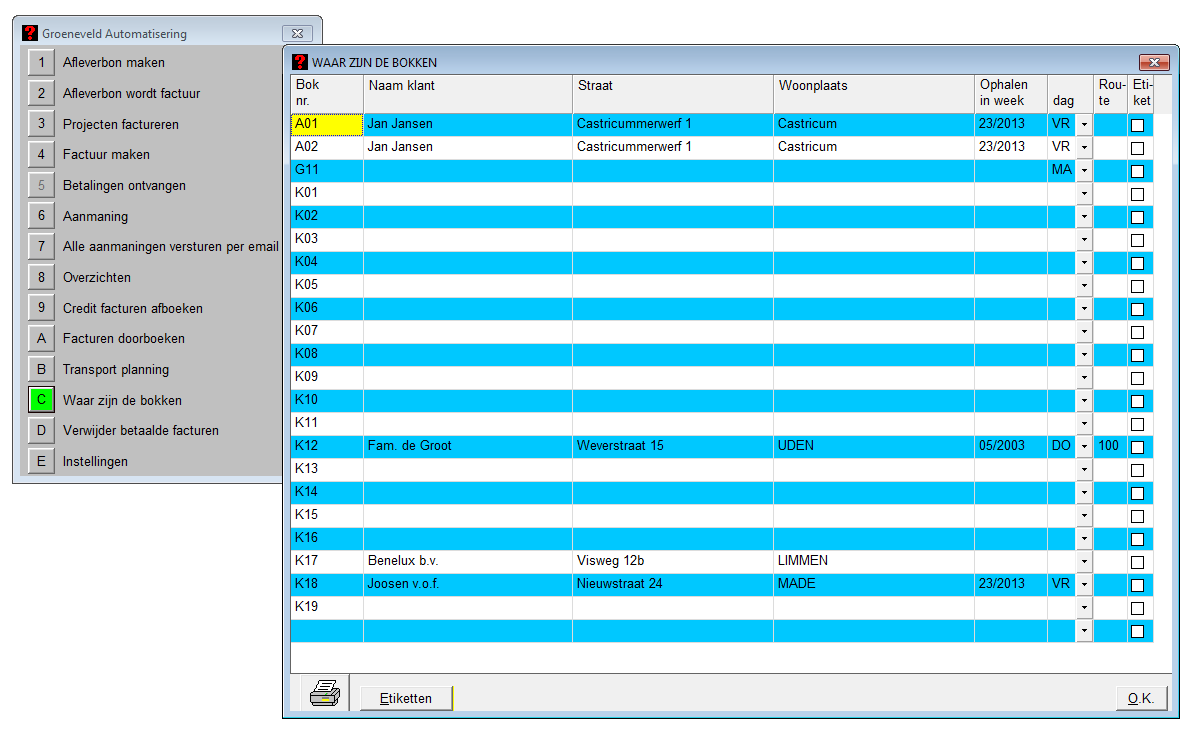Image resolution: width=1196 pixels, height=754 pixels.
Task: Open the dag dropdown for row A02
Action: [x=1084, y=148]
